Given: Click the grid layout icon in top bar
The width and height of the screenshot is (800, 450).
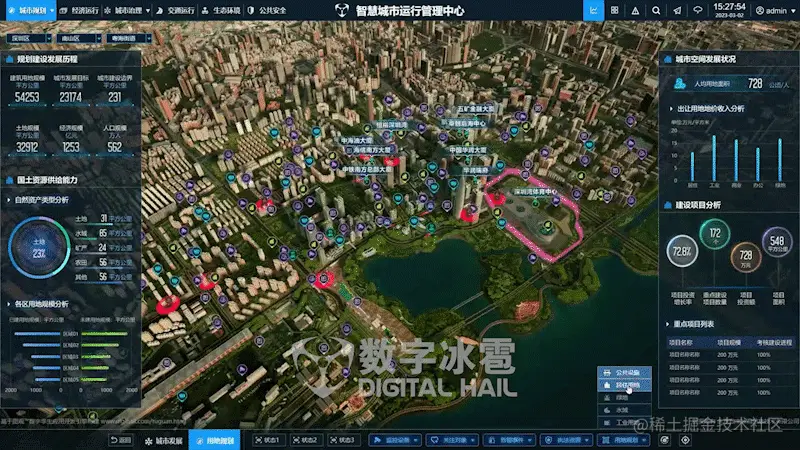Looking at the screenshot, I should coord(615,10).
